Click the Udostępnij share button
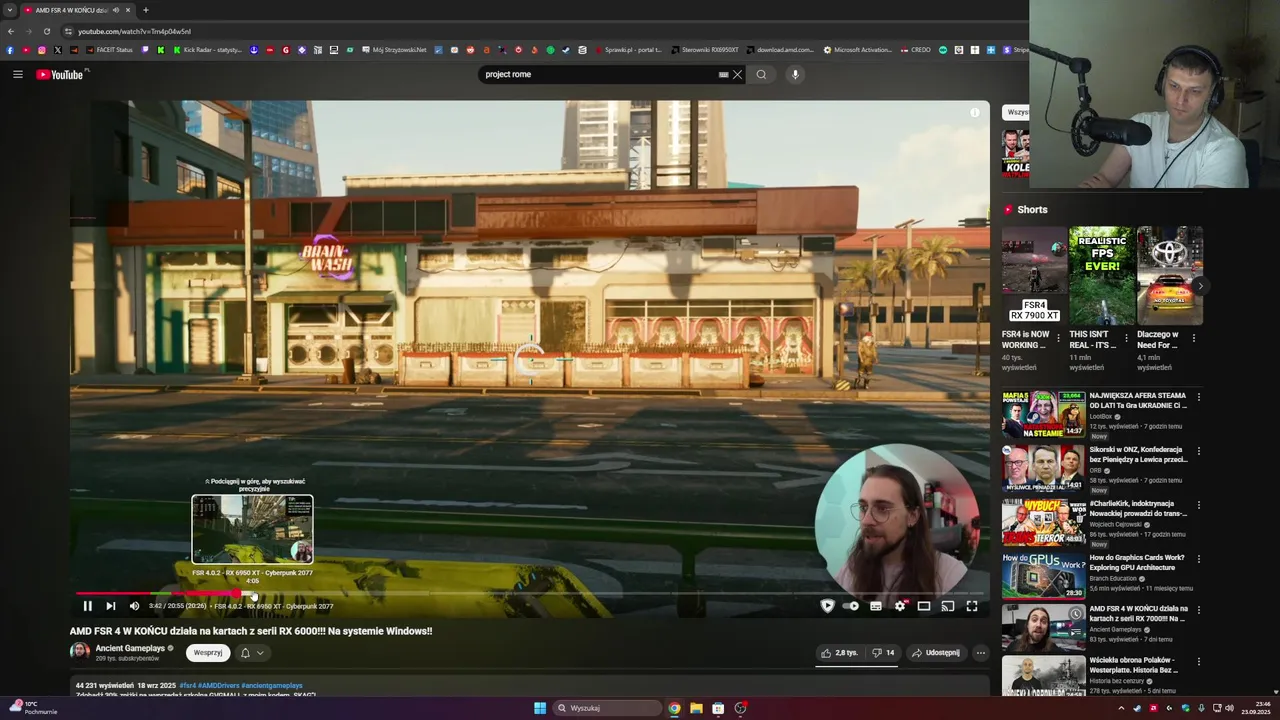Viewport: 1280px width, 720px height. coord(935,653)
